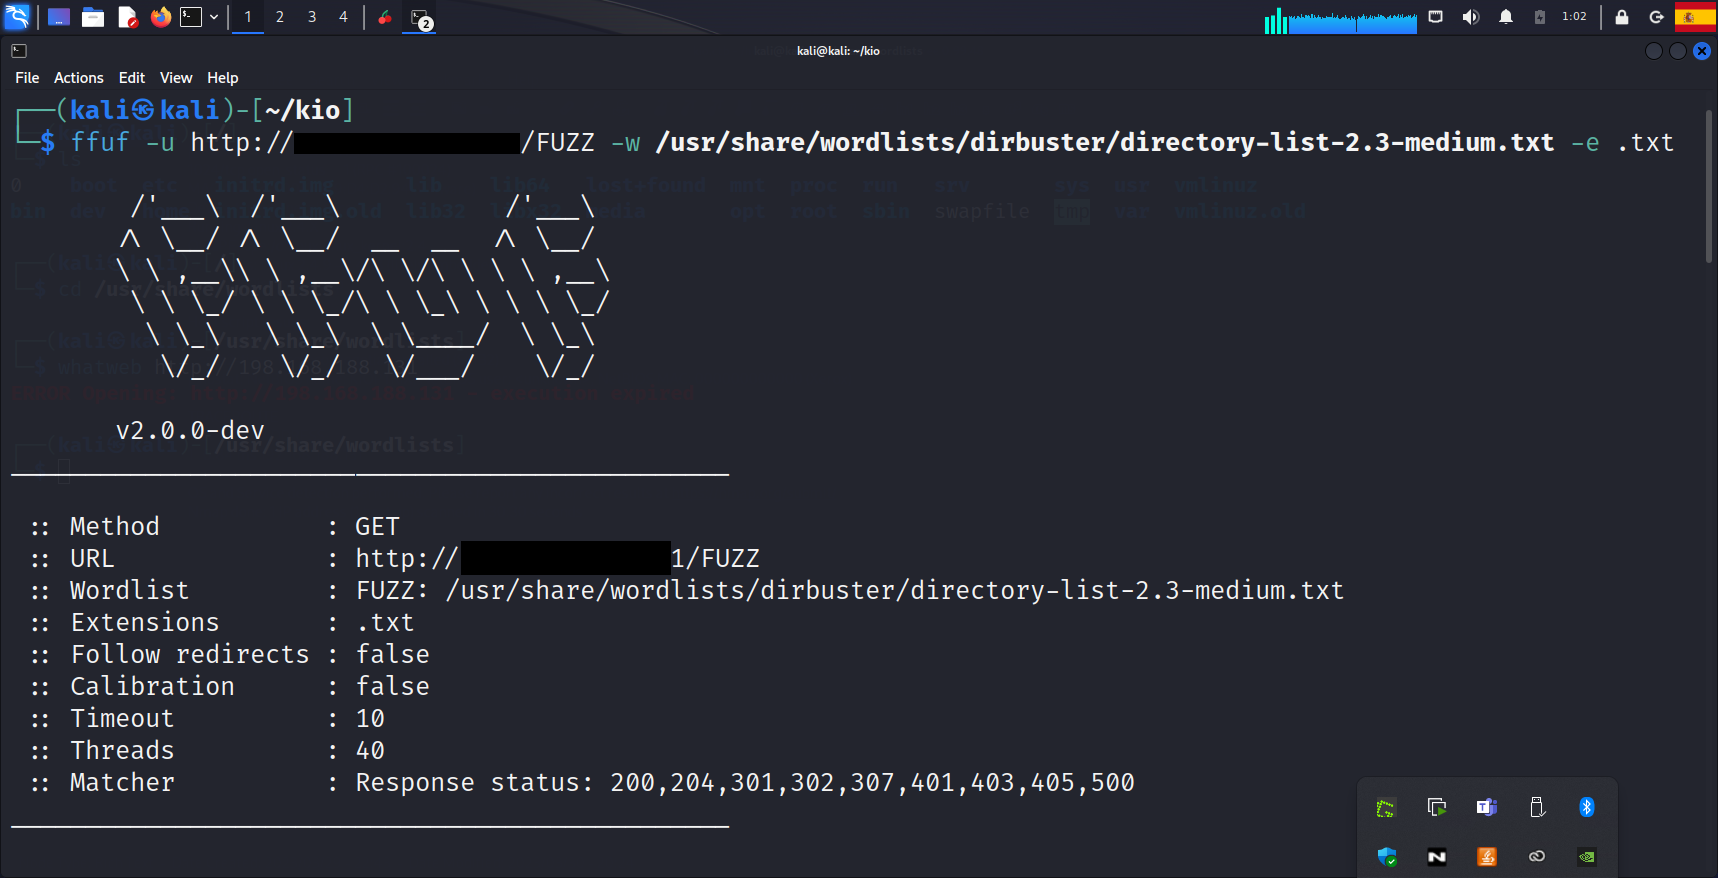1718x878 pixels.
Task: Open the Spanish keyboard layout selector
Action: tap(1694, 17)
